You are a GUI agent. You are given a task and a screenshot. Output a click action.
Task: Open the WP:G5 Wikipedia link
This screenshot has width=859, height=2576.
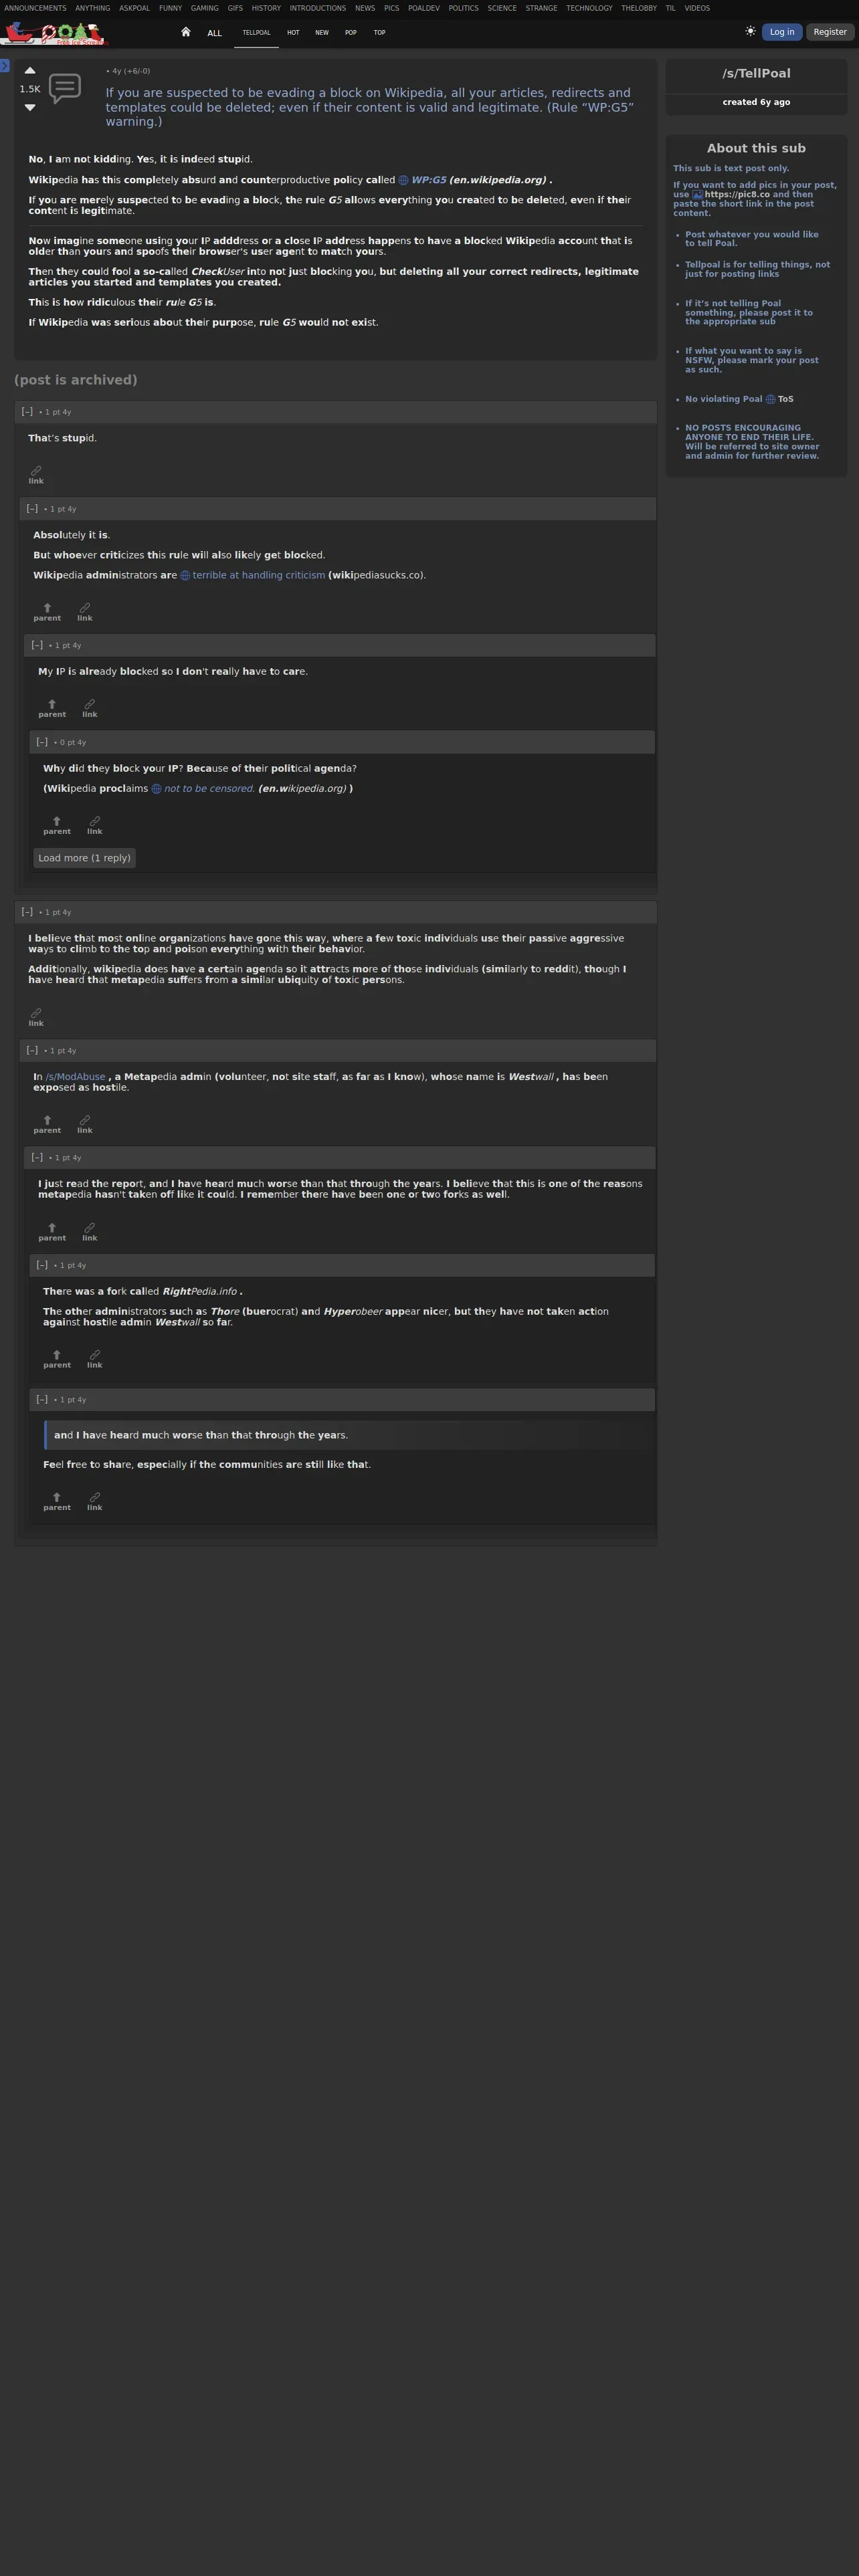[428, 180]
